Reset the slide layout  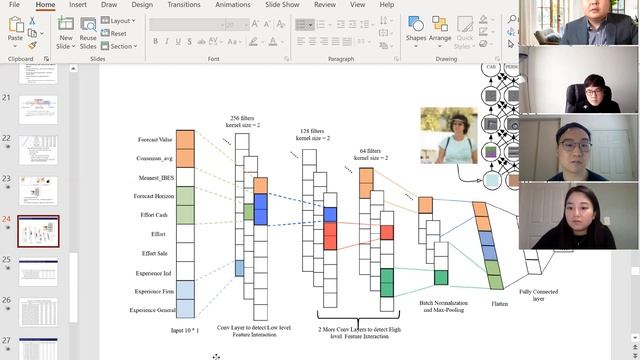point(113,33)
